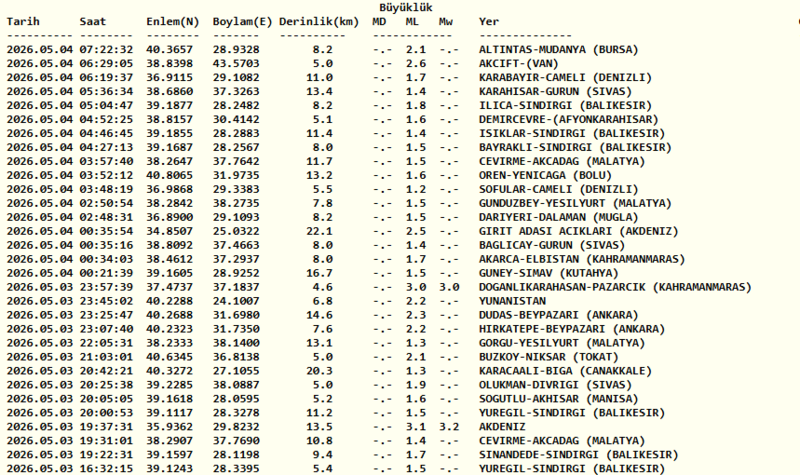The width and height of the screenshot is (800, 475).
Task: Click ML value 2.5
Action: [416, 231]
